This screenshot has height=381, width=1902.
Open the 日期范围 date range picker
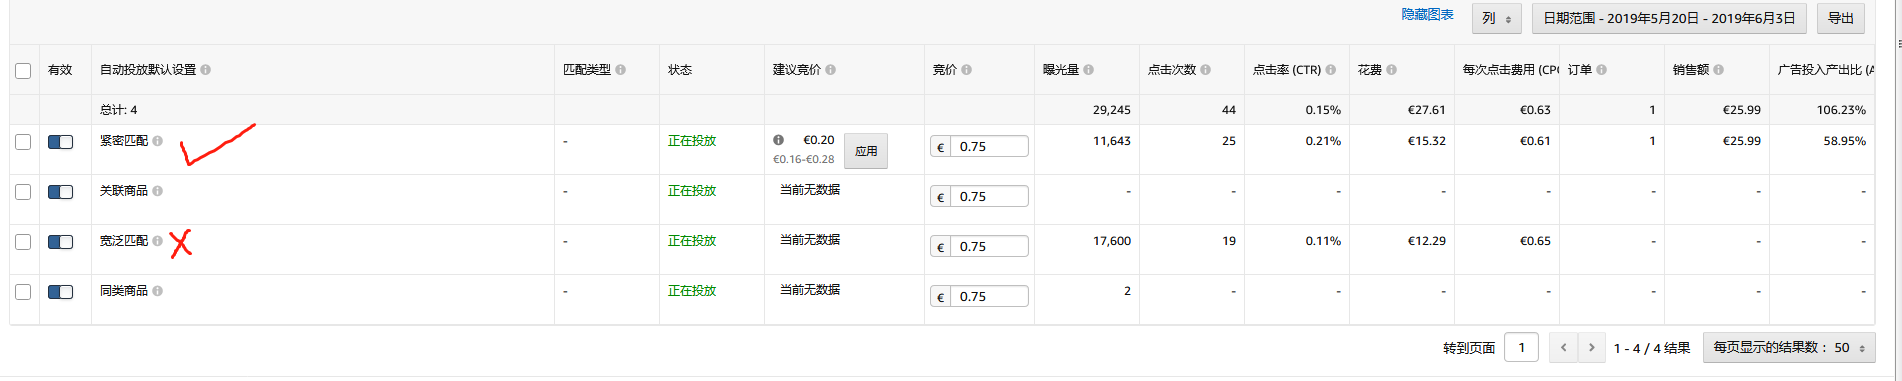[x=1669, y=18]
